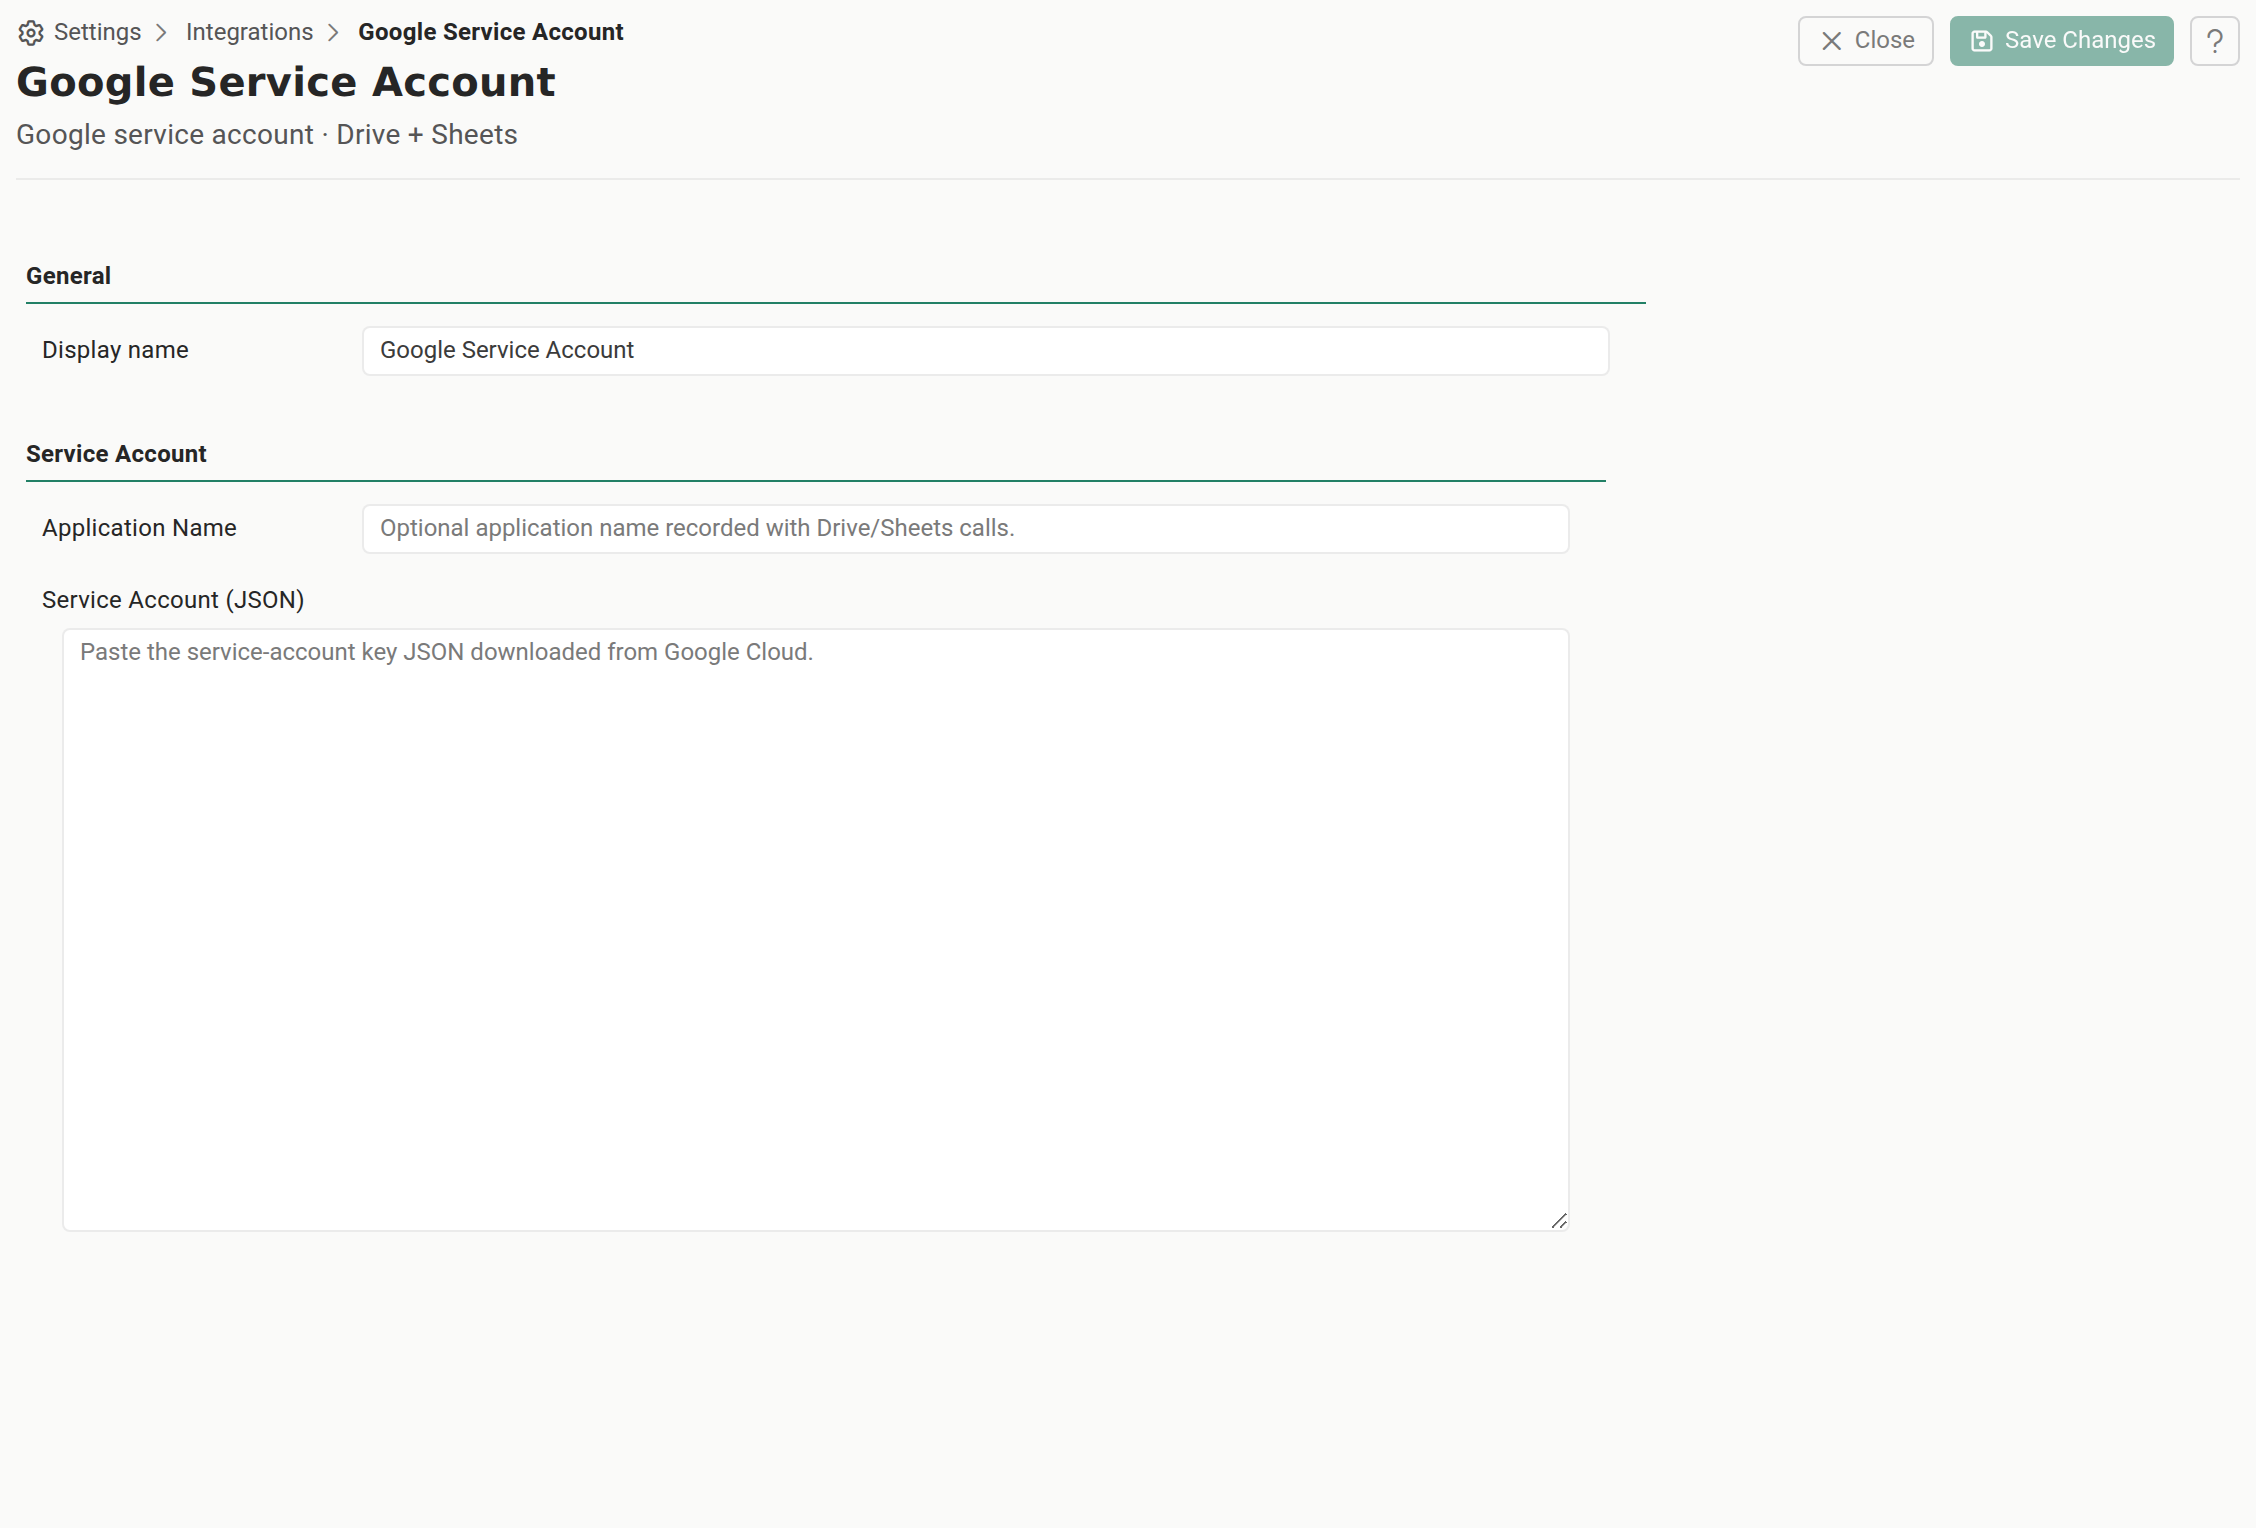The image size is (2256, 1528).
Task: Focus the Application Name input field
Action: (x=965, y=529)
